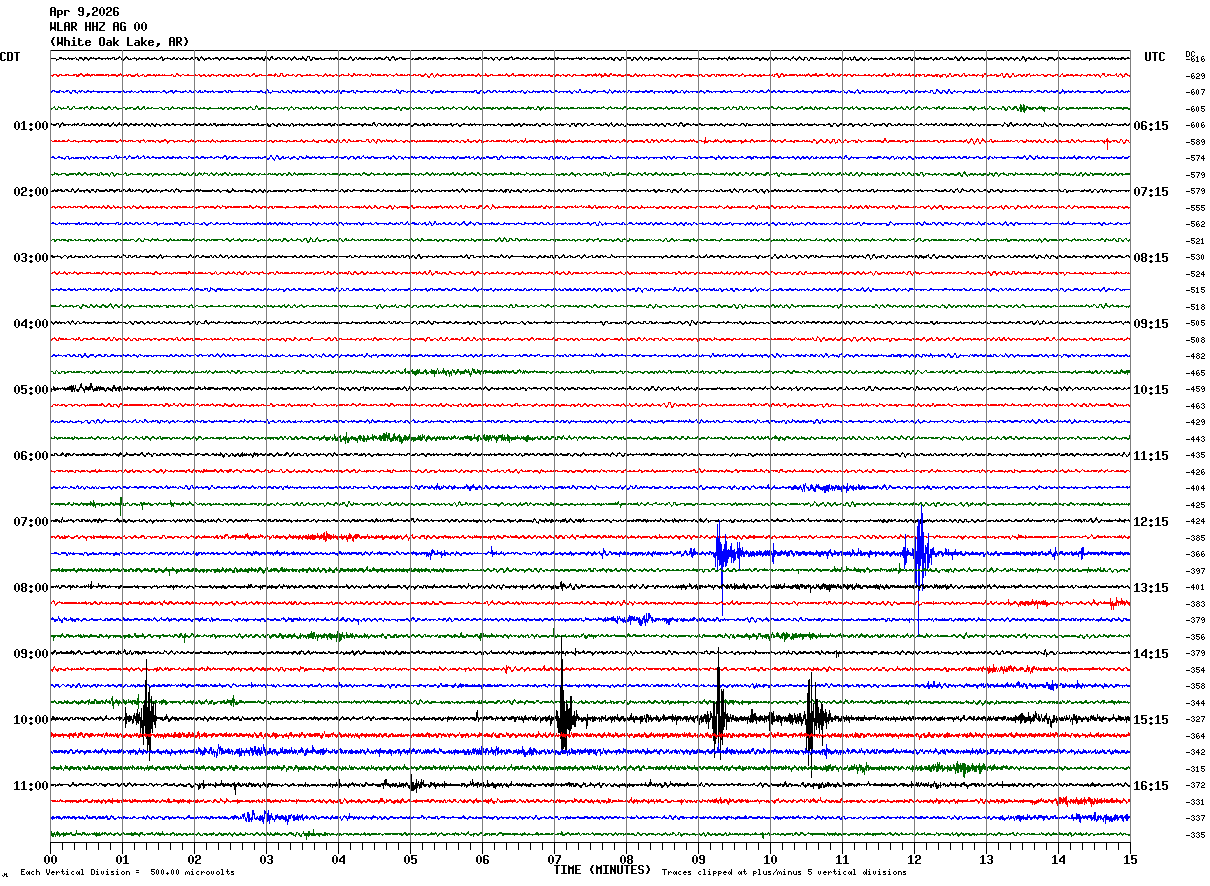
Task: Select the 07:00 CDT row label
Action: pos(31,522)
